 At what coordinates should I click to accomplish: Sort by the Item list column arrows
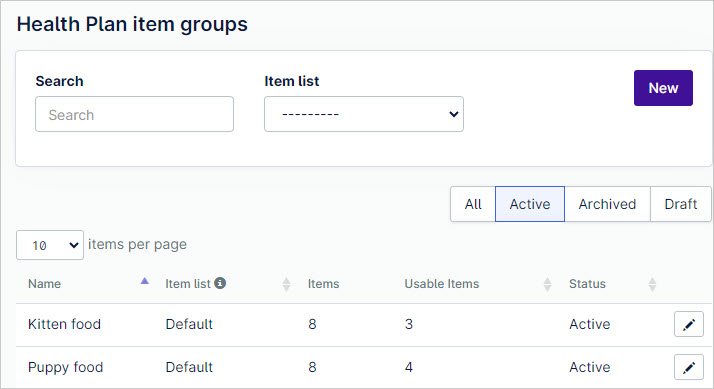pos(286,284)
